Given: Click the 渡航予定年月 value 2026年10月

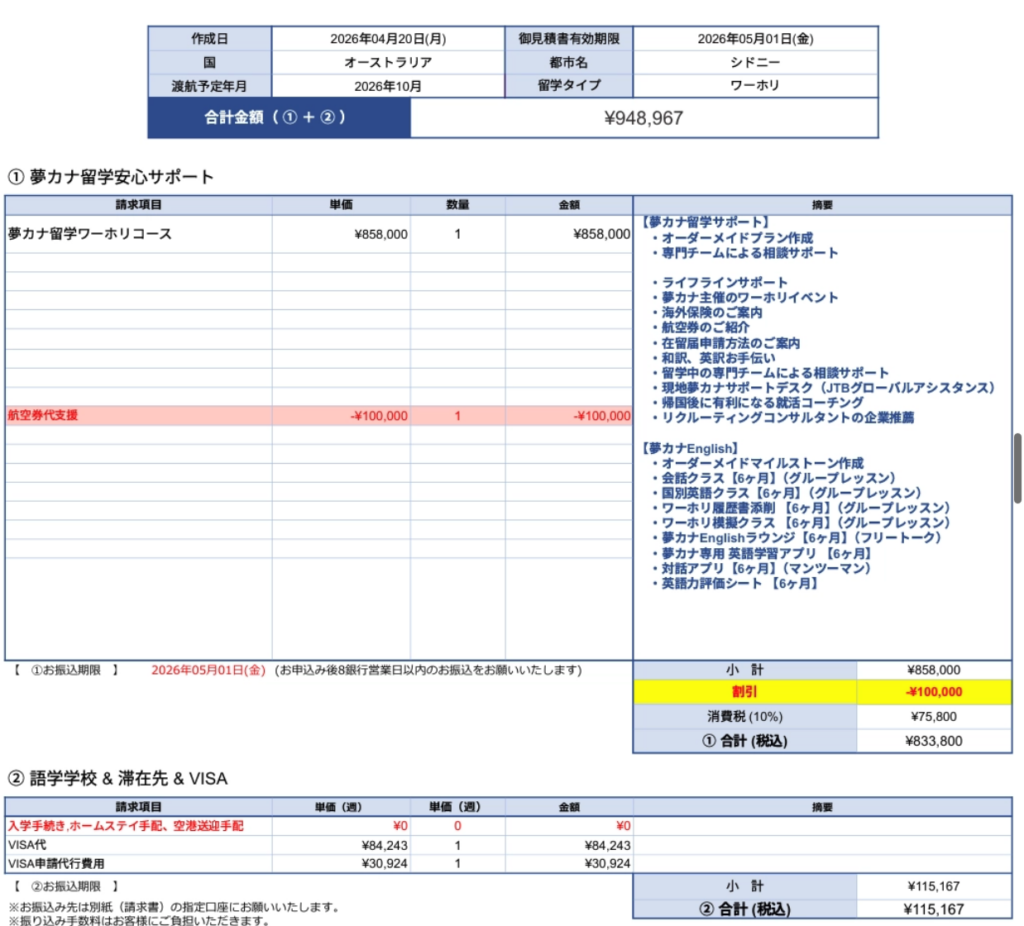Looking at the screenshot, I should pos(388,86).
